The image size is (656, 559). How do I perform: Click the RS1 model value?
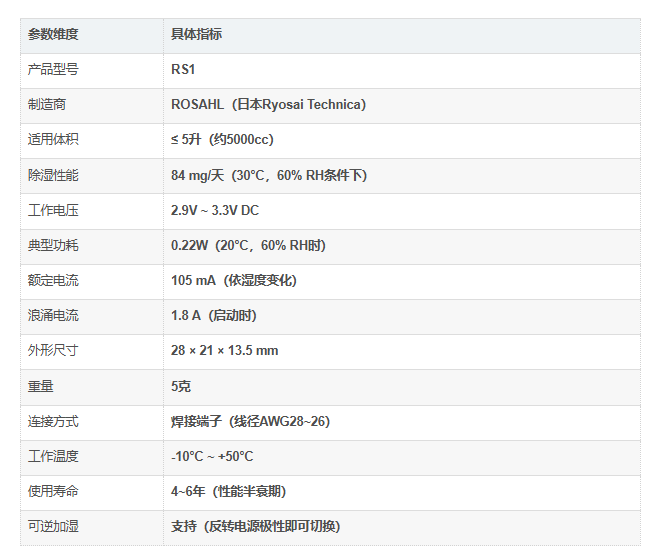tap(183, 69)
